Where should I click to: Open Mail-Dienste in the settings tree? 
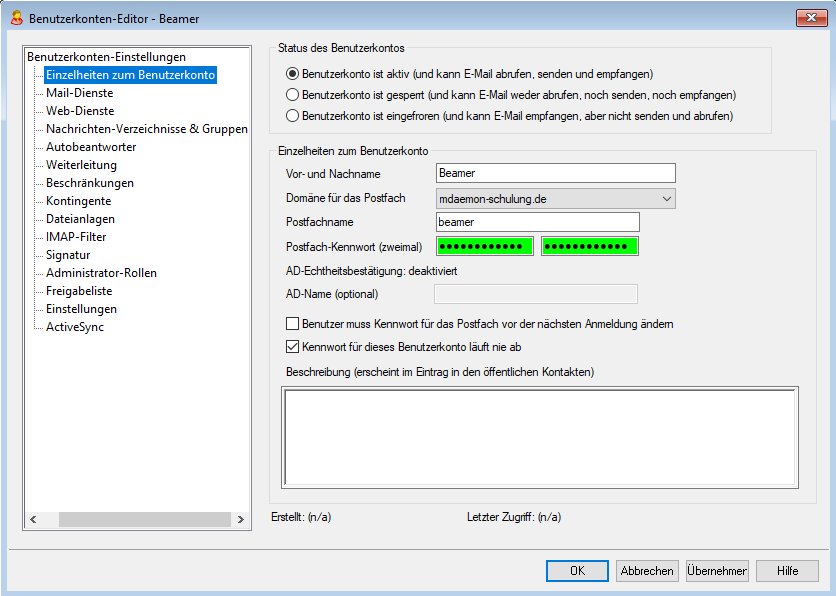(x=79, y=93)
